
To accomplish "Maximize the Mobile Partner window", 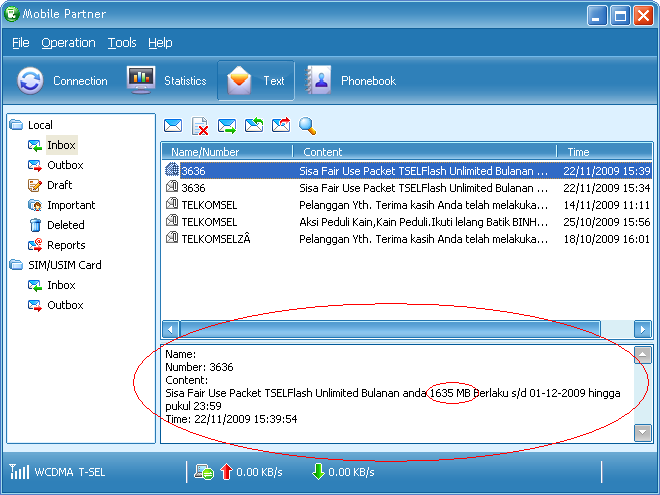I will coord(620,16).
